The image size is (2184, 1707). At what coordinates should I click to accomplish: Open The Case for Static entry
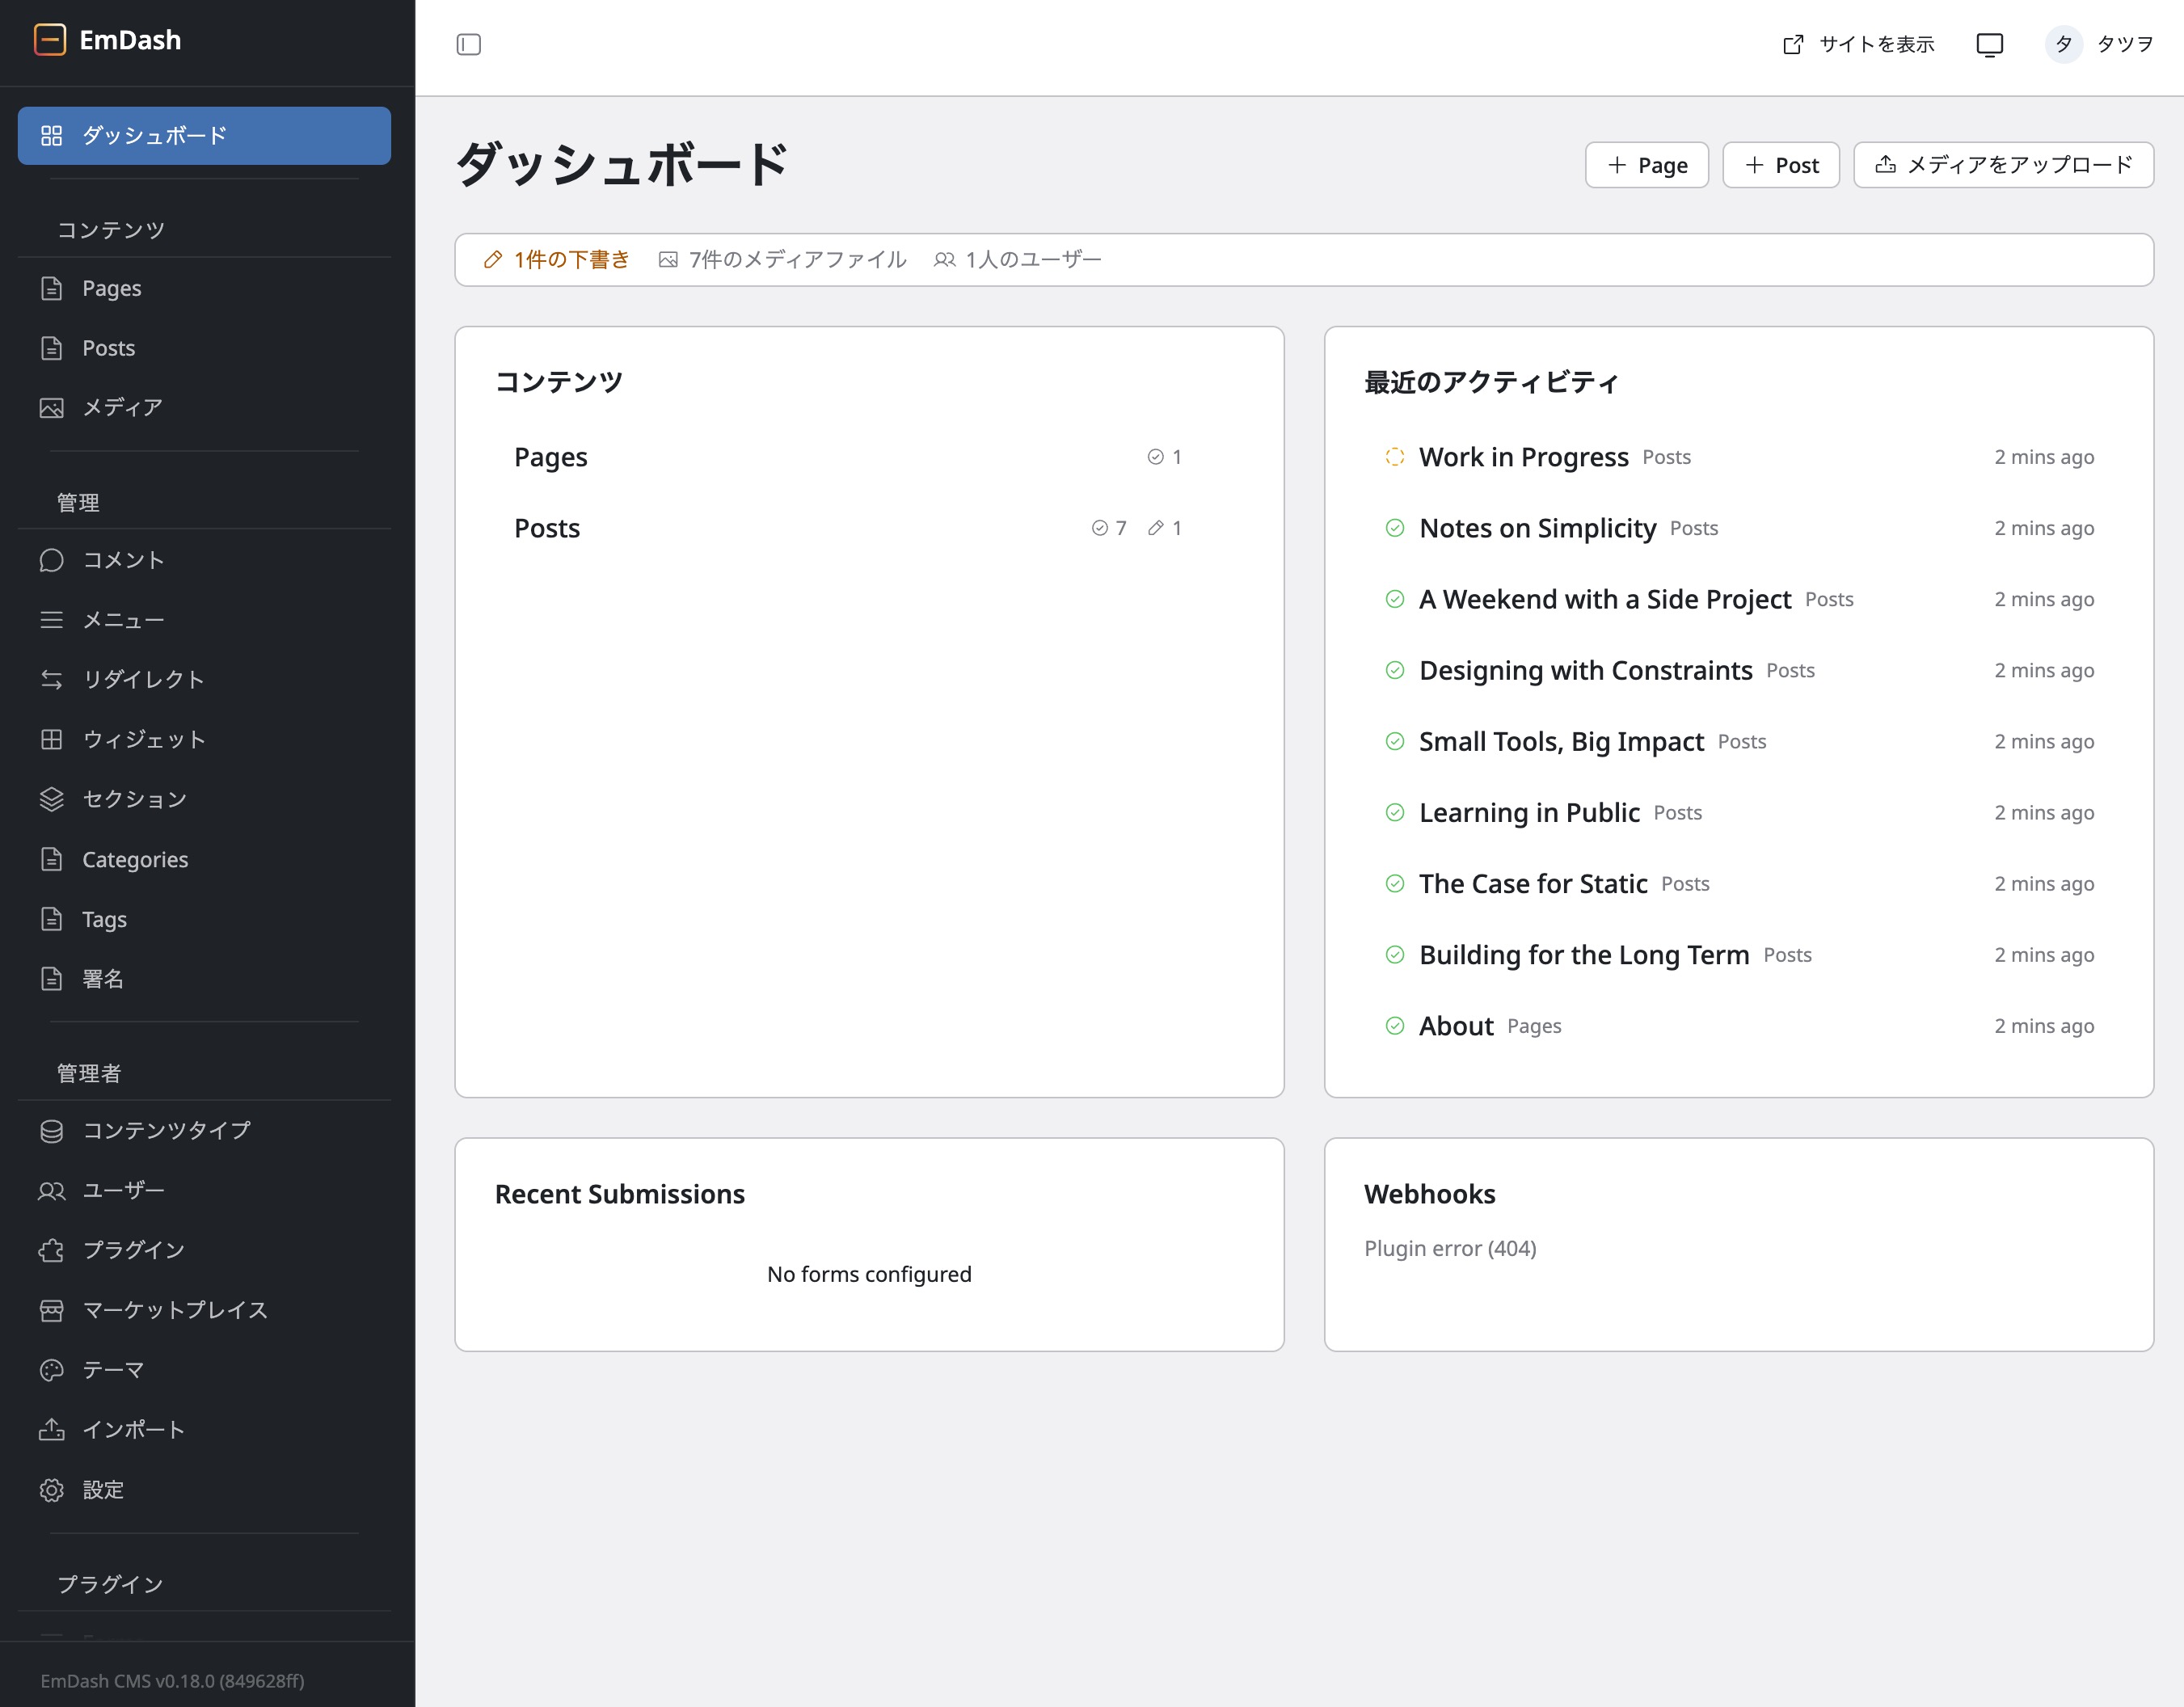(1738, 883)
